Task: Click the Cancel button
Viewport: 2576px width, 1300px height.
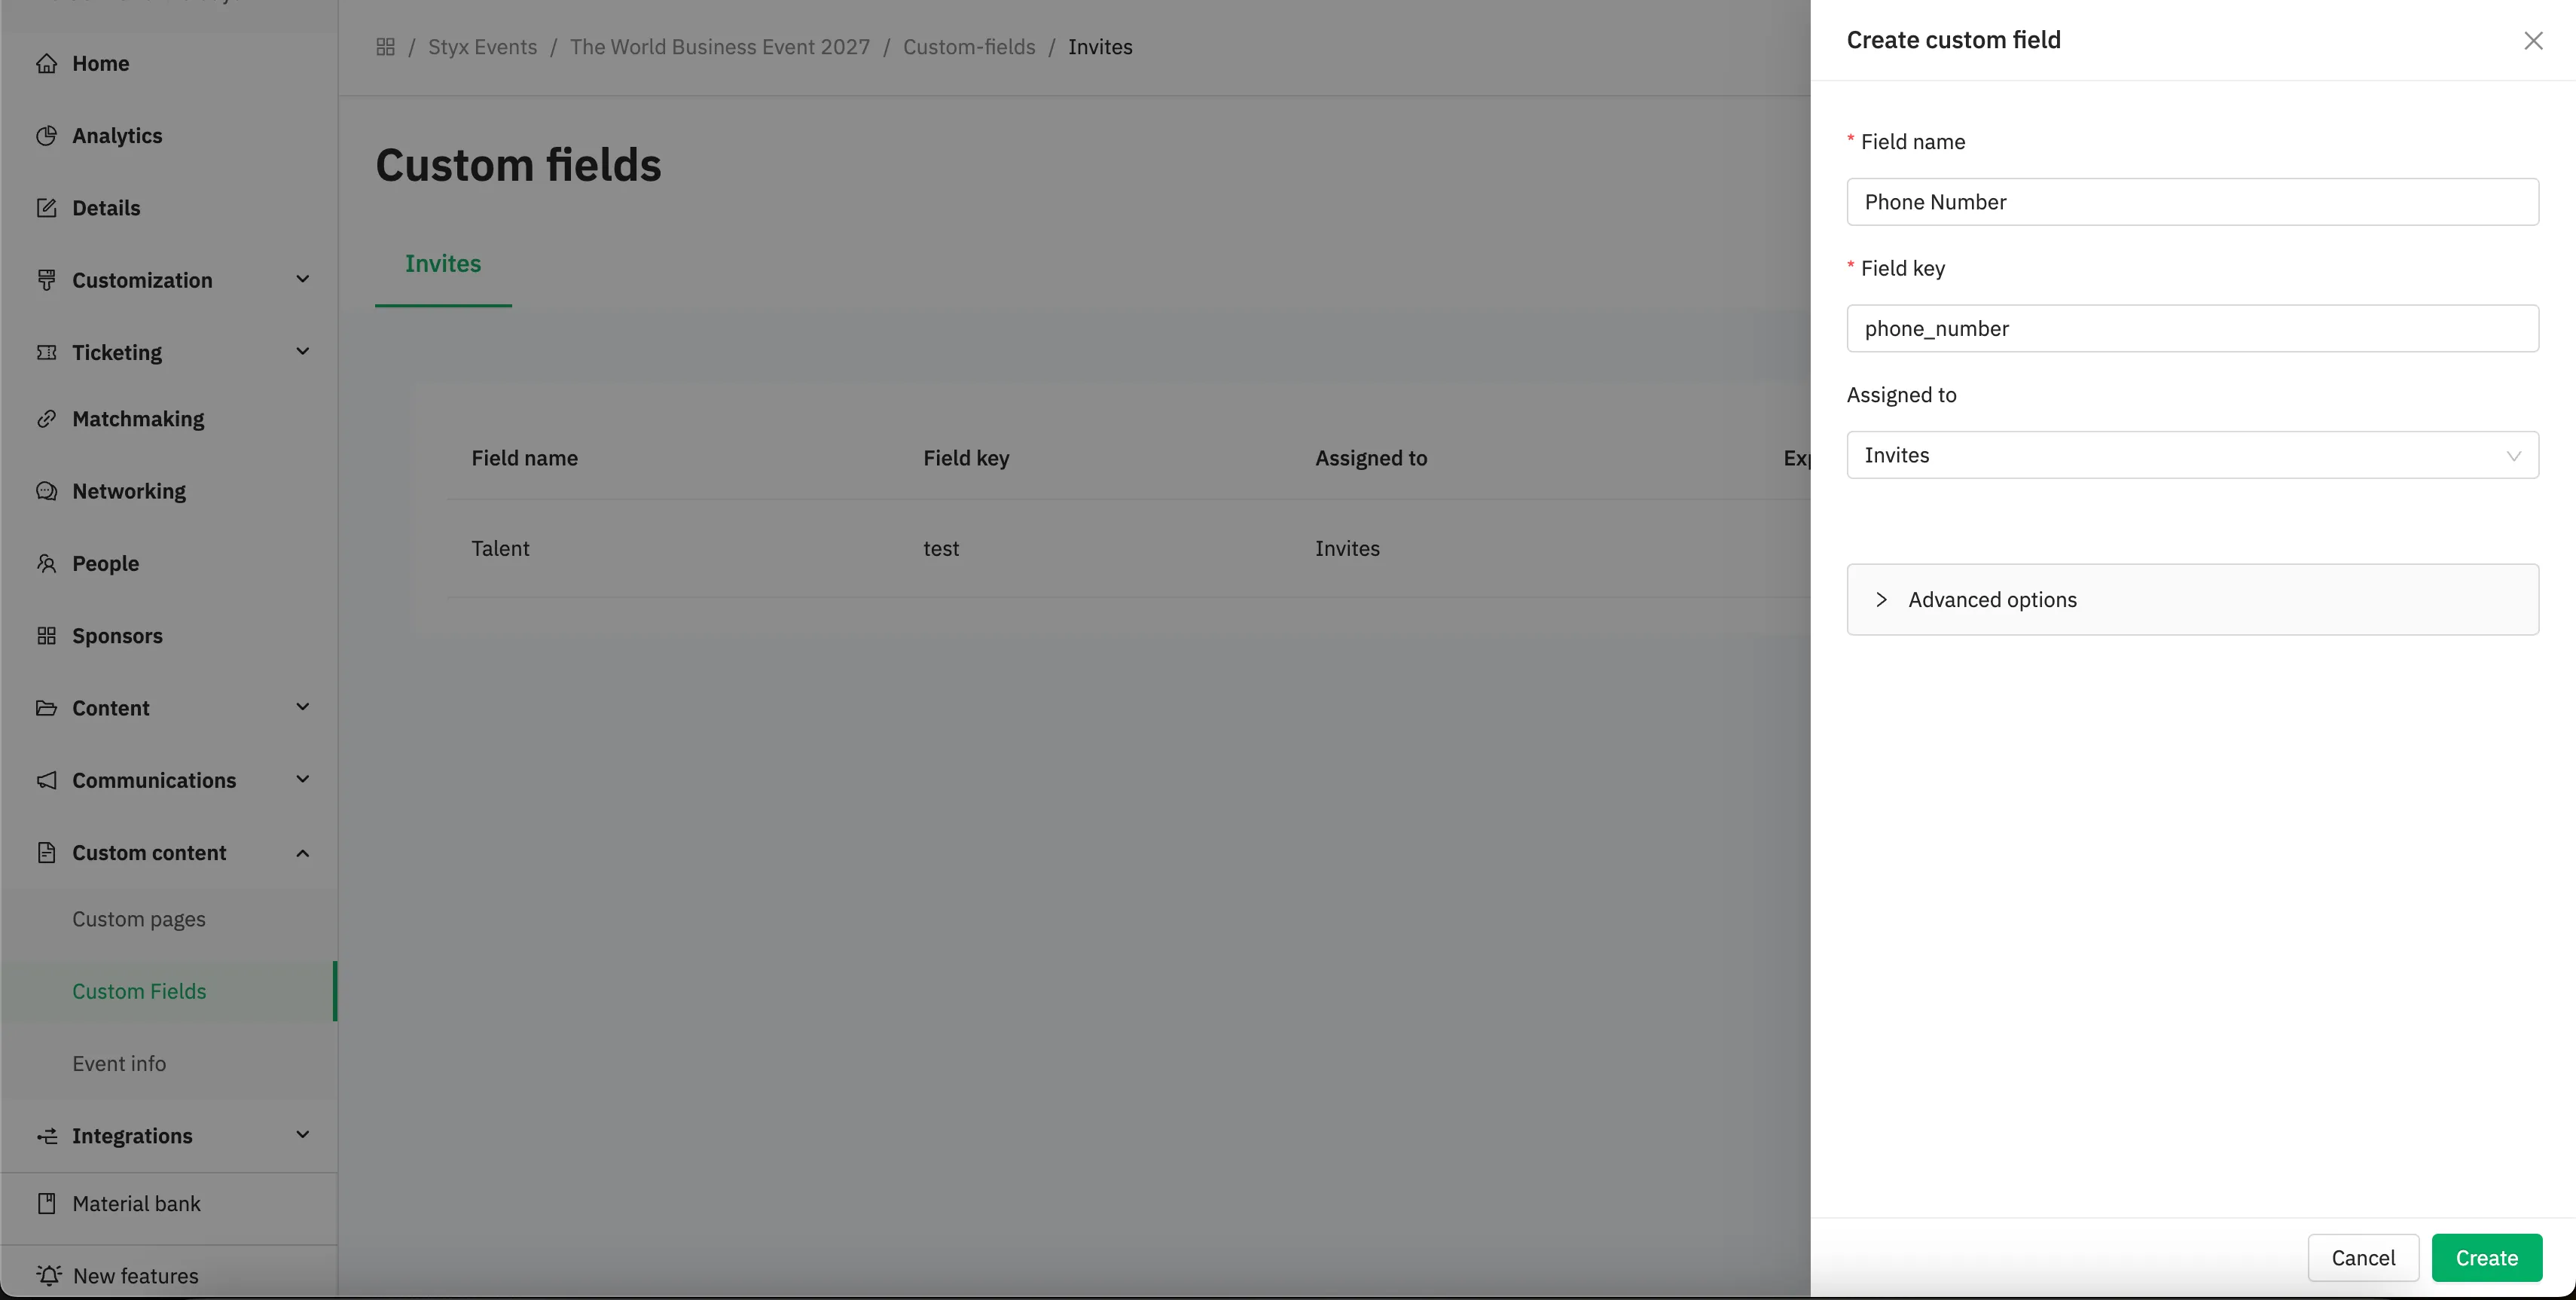Action: point(2363,1258)
